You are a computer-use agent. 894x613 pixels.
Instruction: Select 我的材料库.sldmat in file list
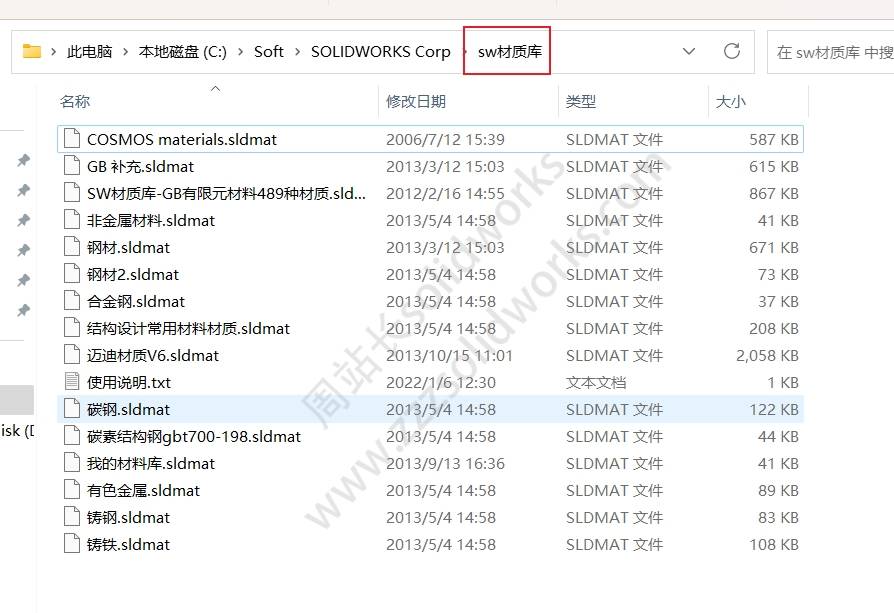pyautogui.click(x=151, y=463)
